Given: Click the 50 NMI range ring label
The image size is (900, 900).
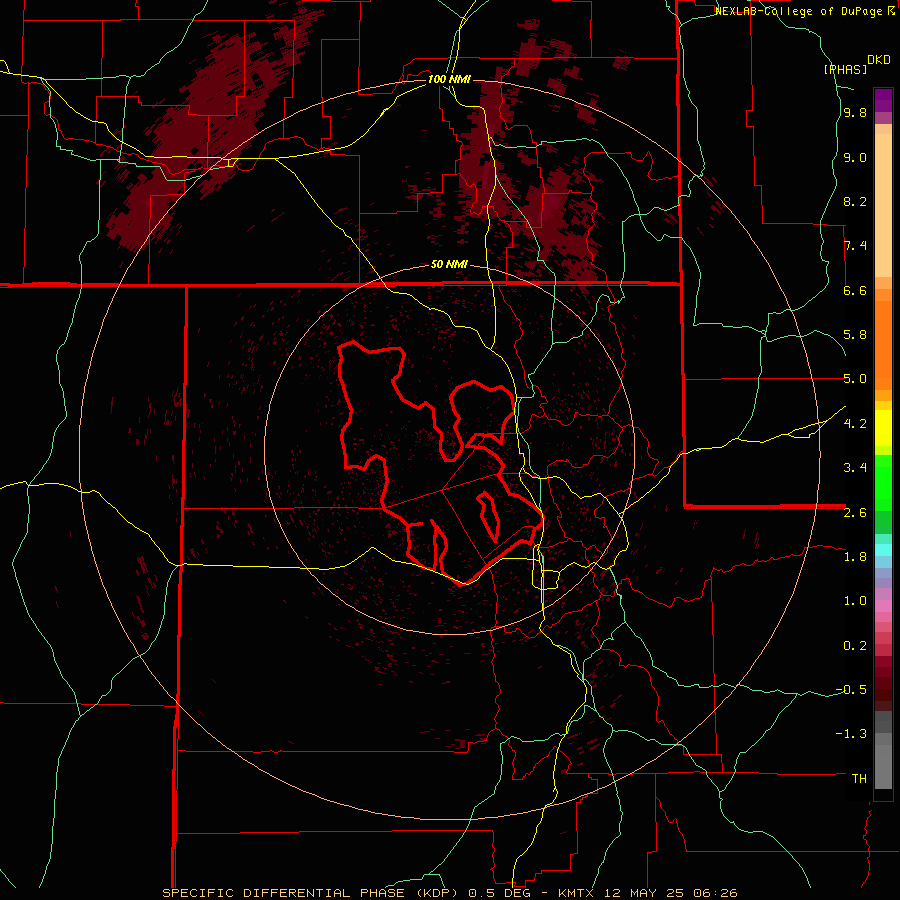Looking at the screenshot, I should (449, 265).
